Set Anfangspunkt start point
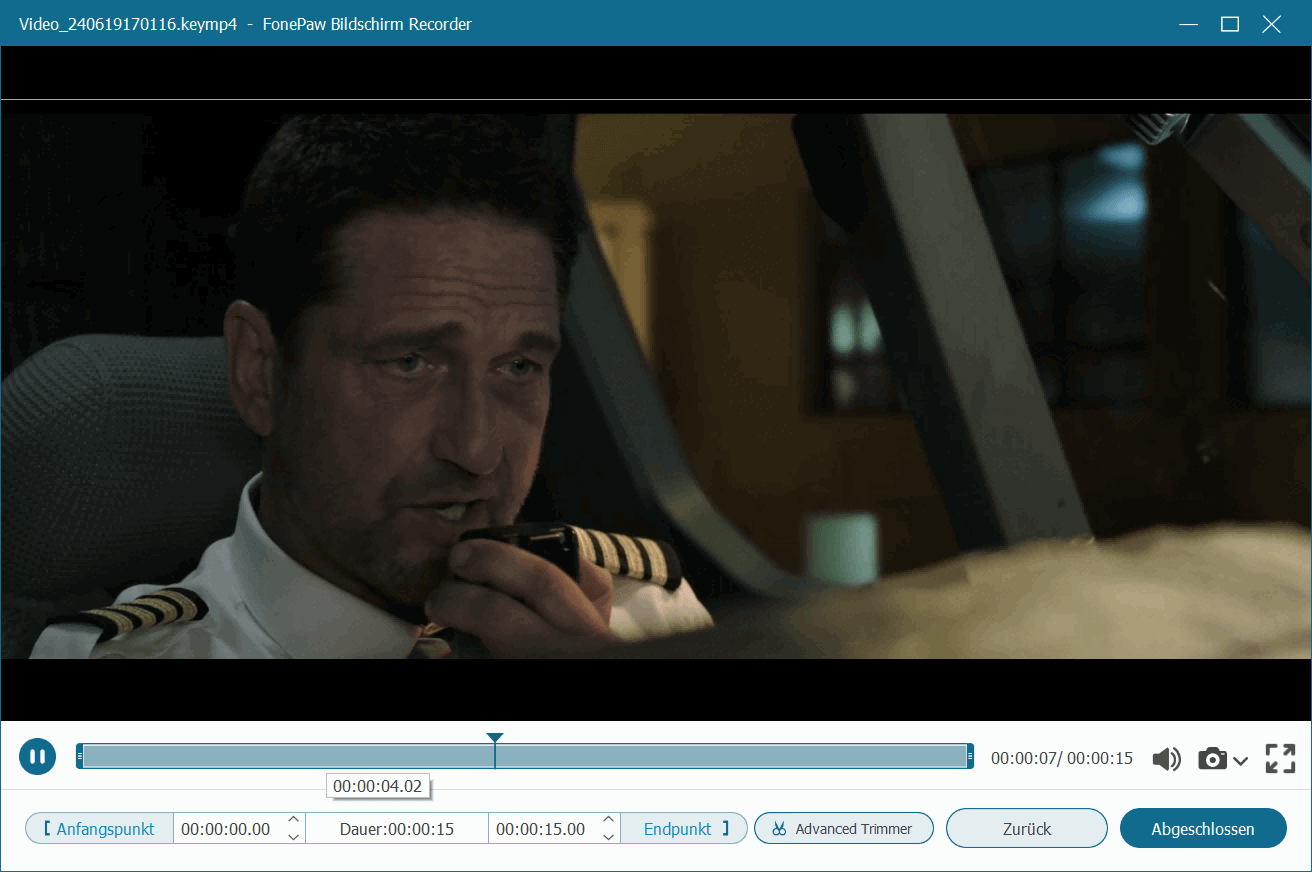The height and width of the screenshot is (872, 1312). pyautogui.click(x=99, y=829)
